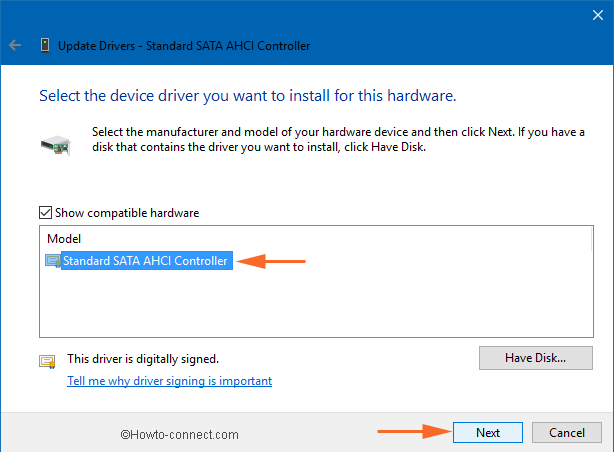Uncheck Show compatible hardware checkbox
614x452 pixels.
coord(45,213)
